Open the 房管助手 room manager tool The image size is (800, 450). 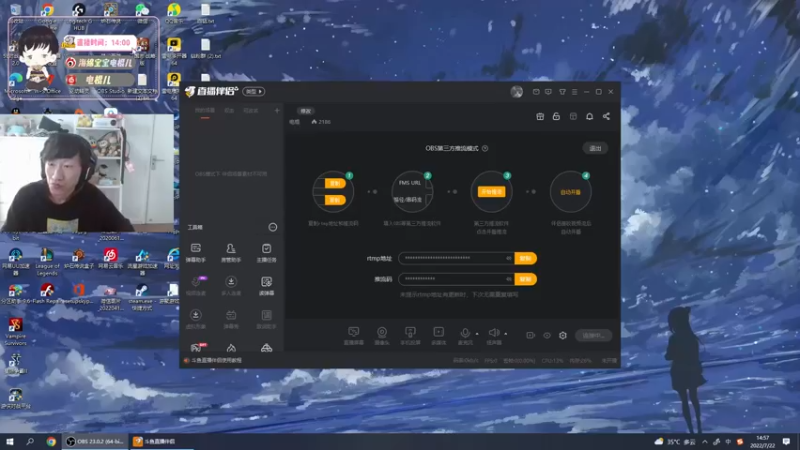tap(231, 253)
